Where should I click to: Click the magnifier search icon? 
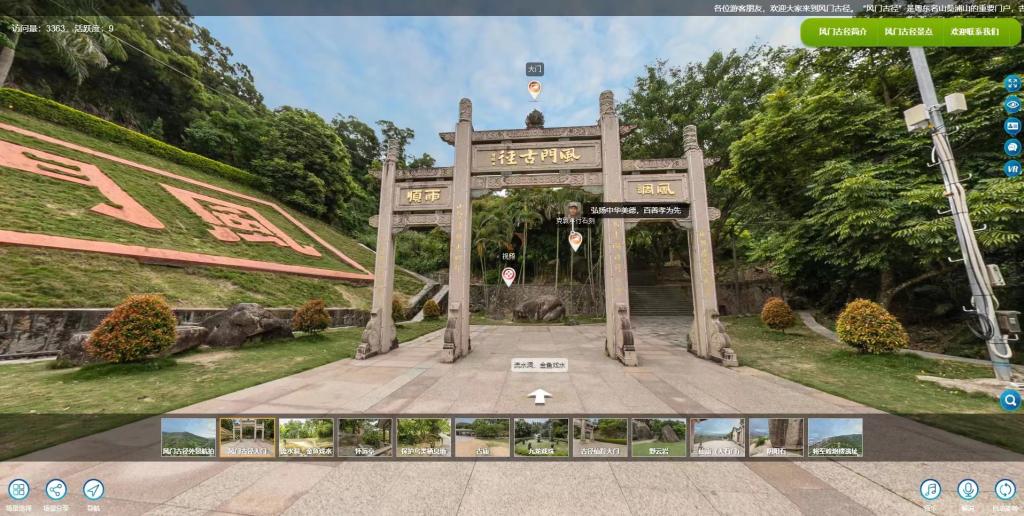click(1010, 400)
